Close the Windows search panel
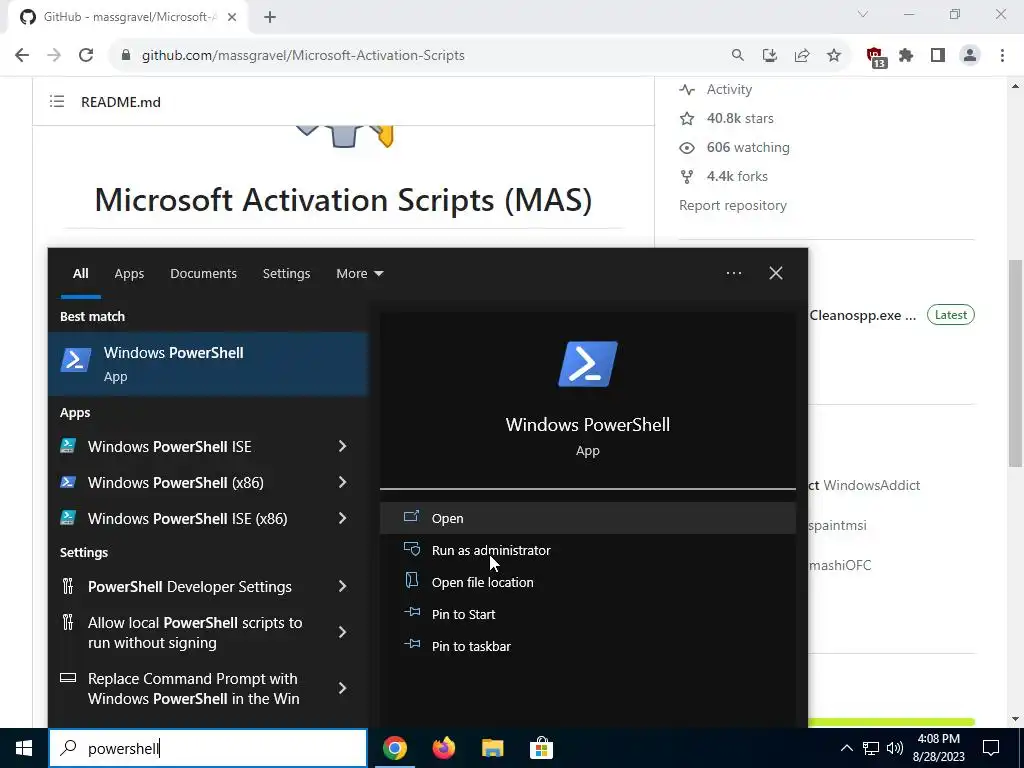 tap(776, 273)
